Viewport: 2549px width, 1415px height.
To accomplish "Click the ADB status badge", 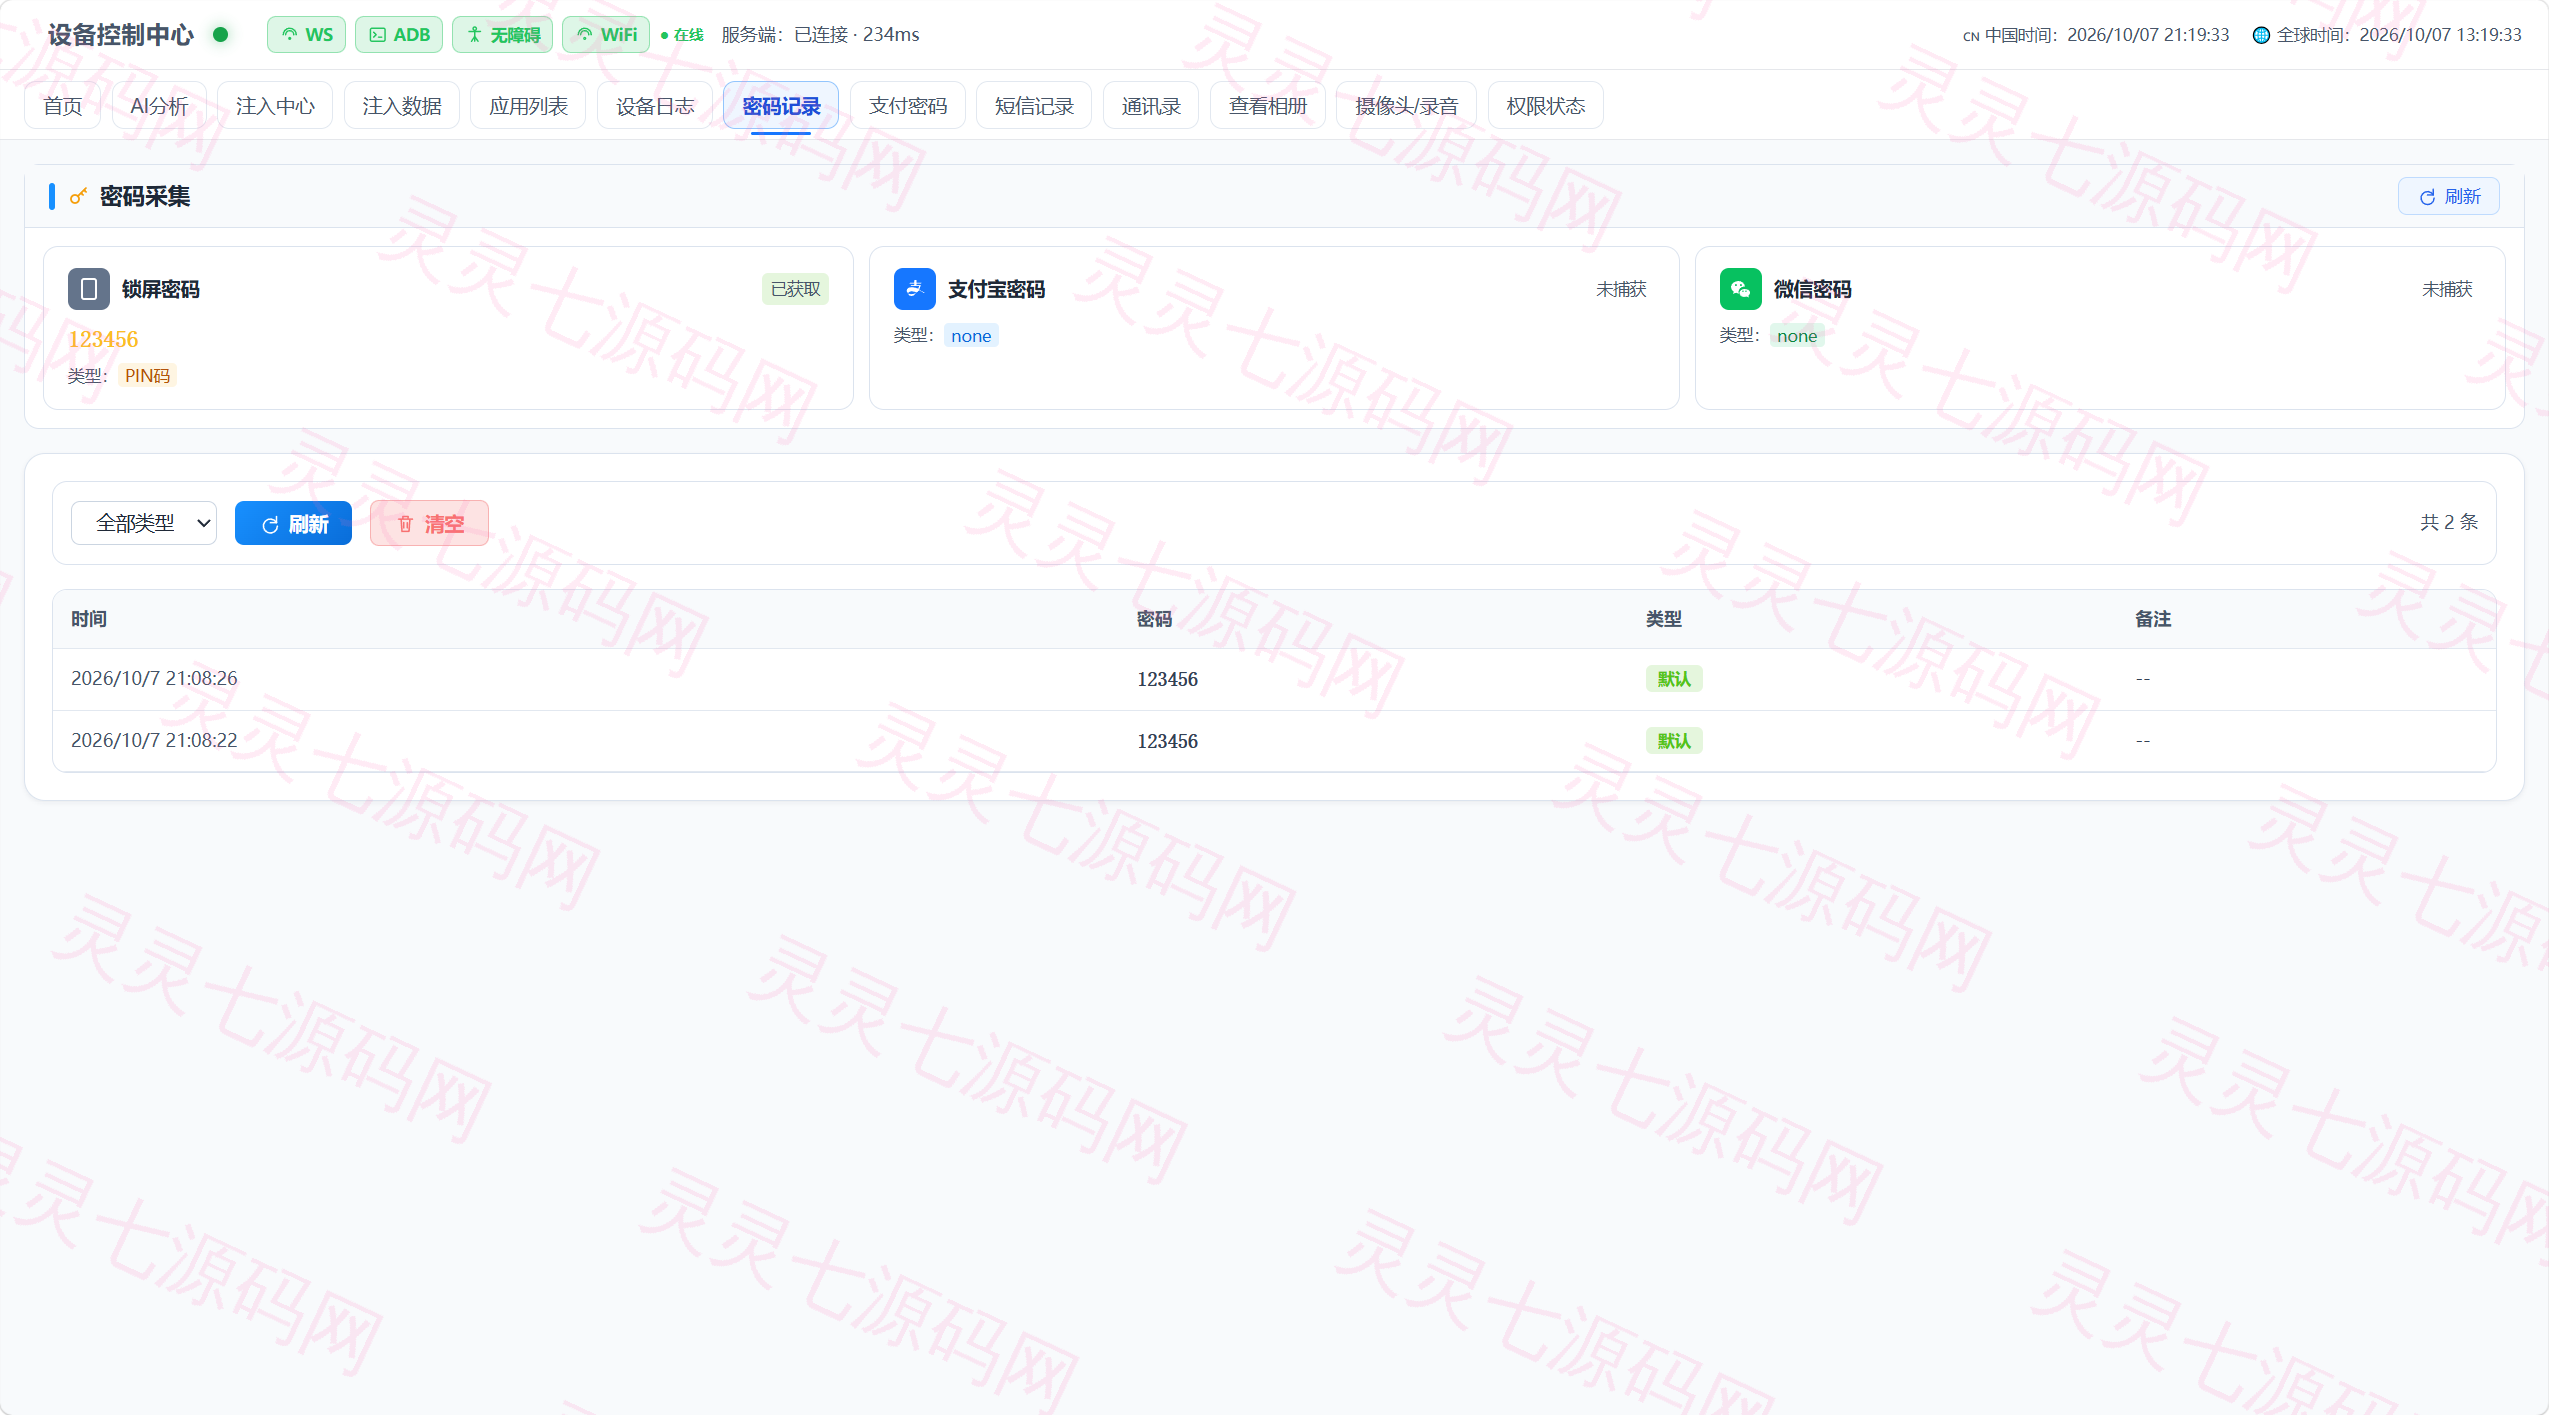I will [x=399, y=35].
